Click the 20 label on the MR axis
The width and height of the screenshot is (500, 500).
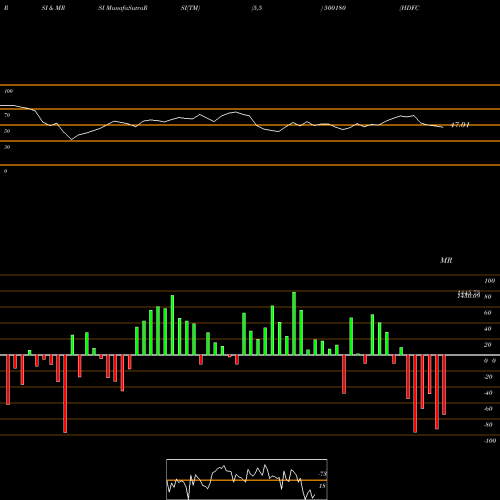tap(488, 345)
